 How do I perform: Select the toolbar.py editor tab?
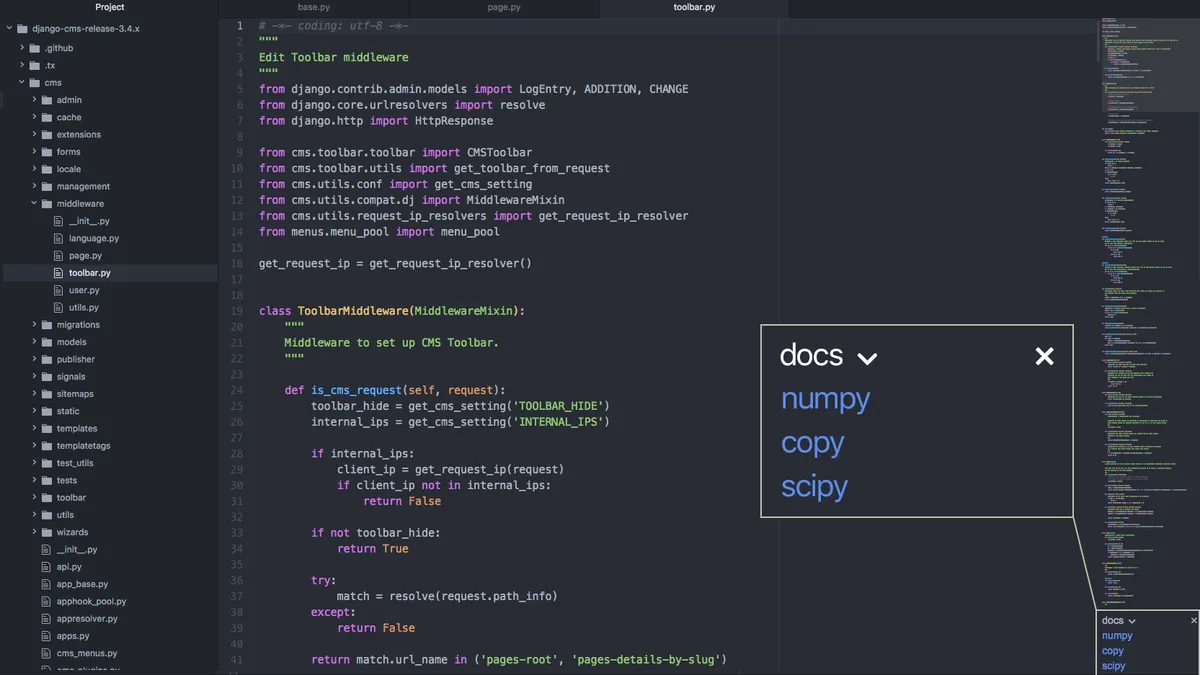tap(694, 8)
